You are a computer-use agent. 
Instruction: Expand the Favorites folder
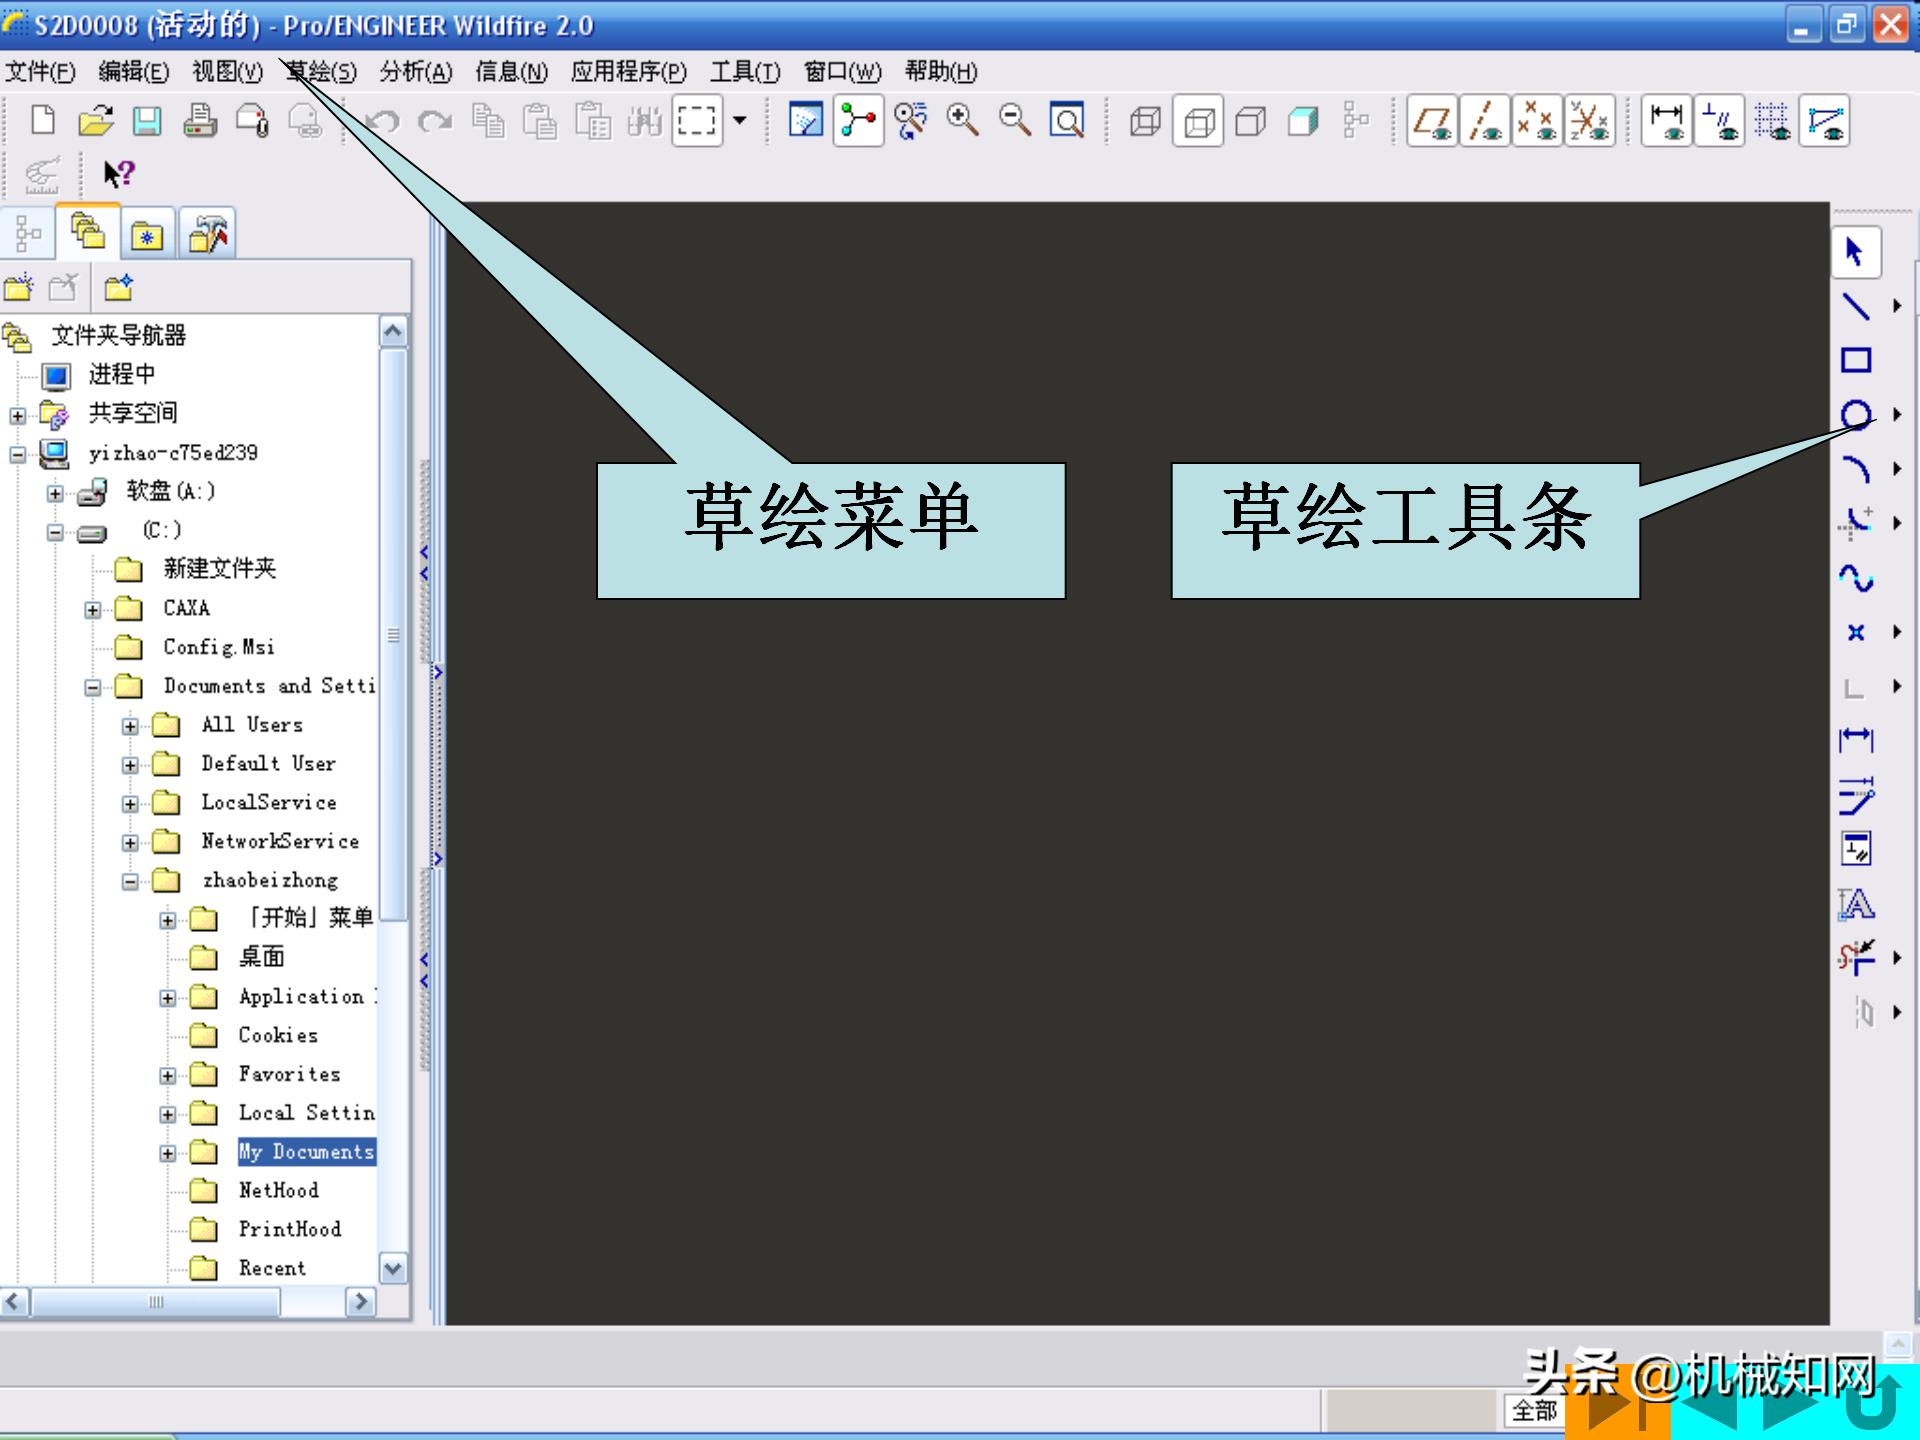pos(168,1074)
